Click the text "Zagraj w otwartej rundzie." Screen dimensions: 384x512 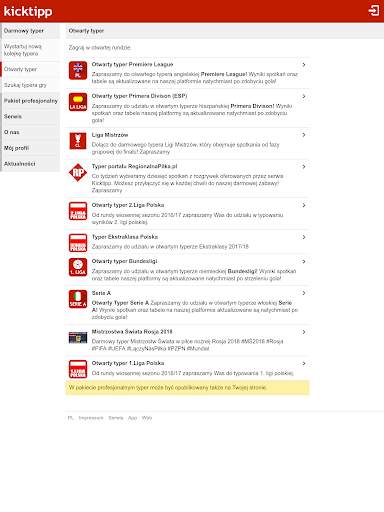pyautogui.click(x=100, y=48)
